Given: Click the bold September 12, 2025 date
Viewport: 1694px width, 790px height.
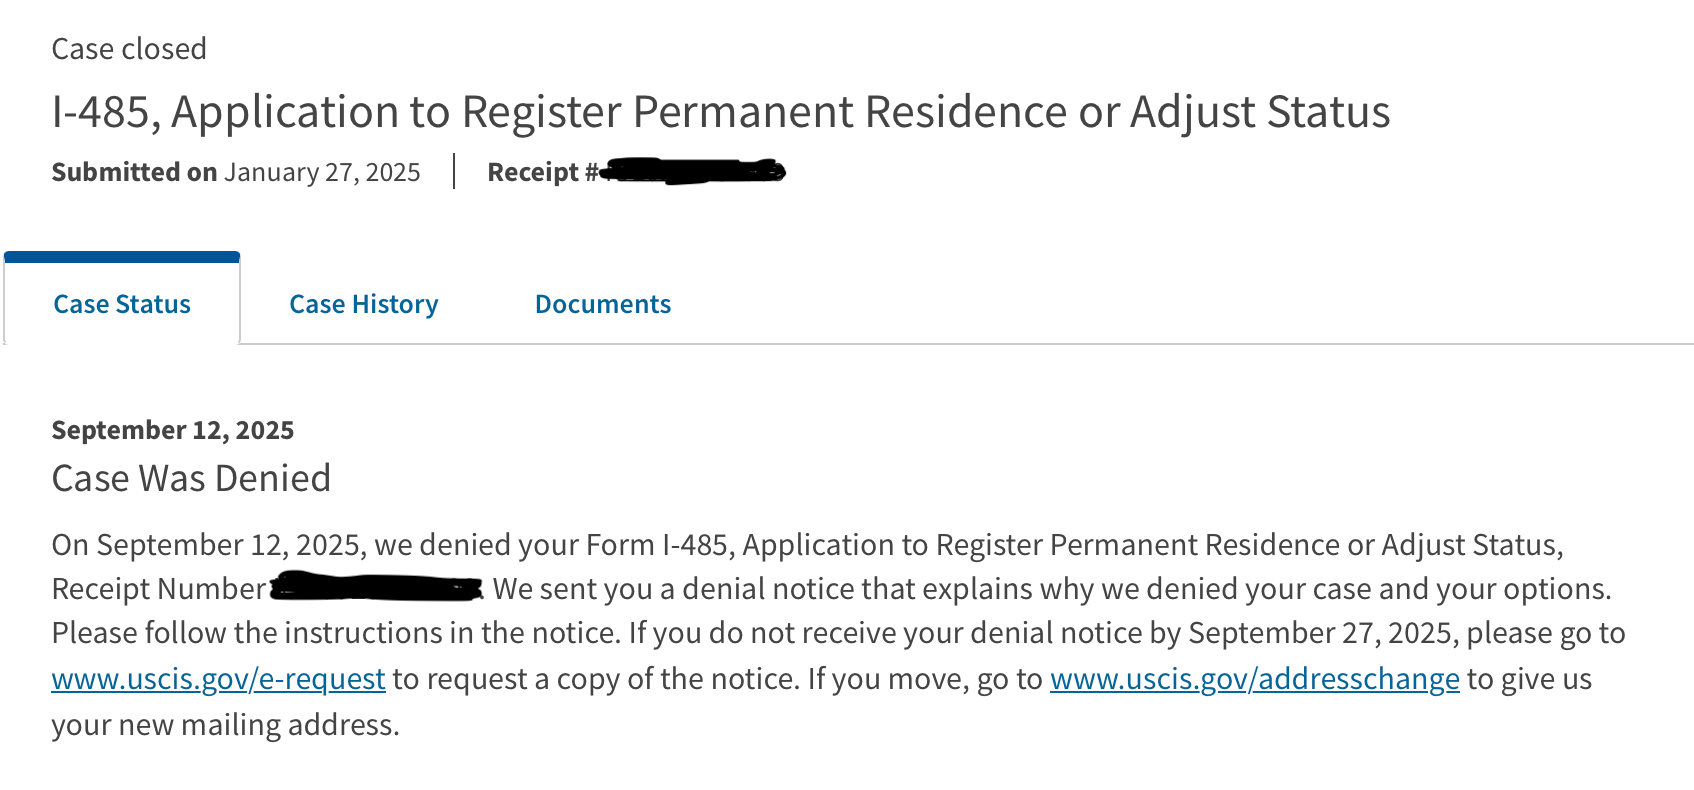Looking at the screenshot, I should (172, 430).
